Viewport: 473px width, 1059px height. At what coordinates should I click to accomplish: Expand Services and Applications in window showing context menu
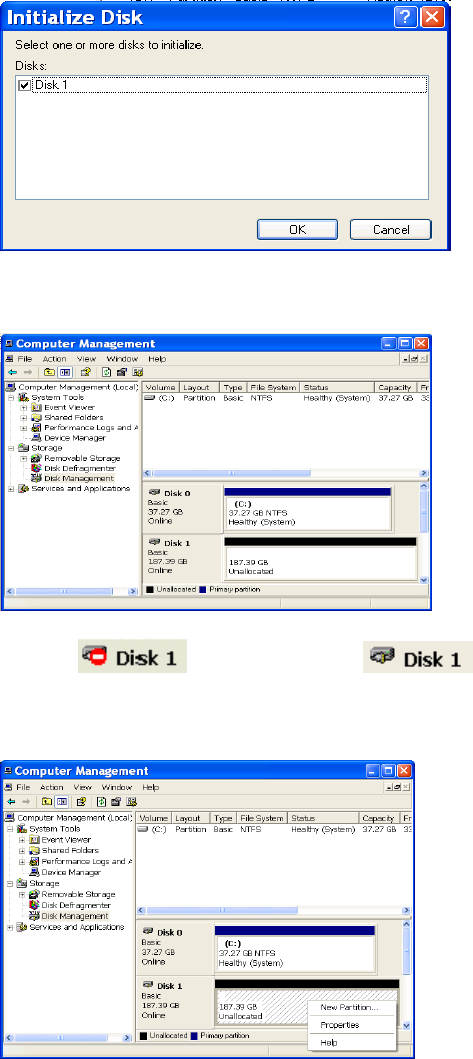click(x=10, y=927)
